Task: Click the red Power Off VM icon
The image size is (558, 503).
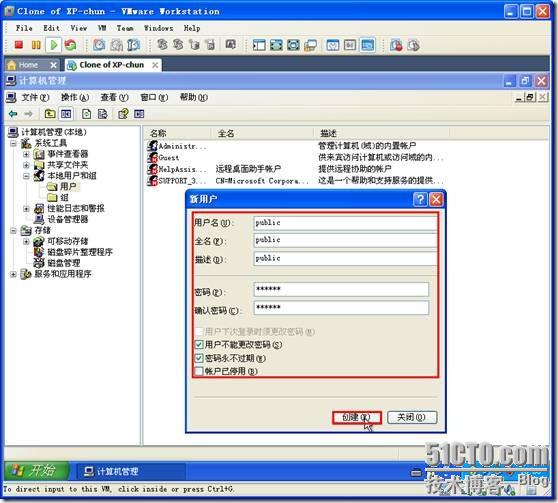Action: 19,45
